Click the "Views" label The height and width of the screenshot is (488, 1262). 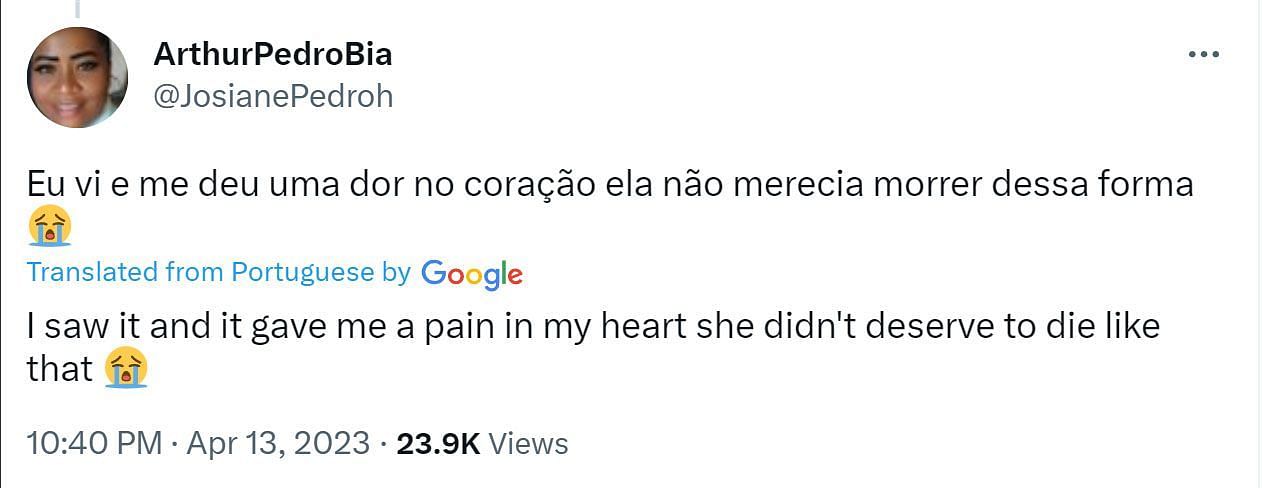[529, 443]
